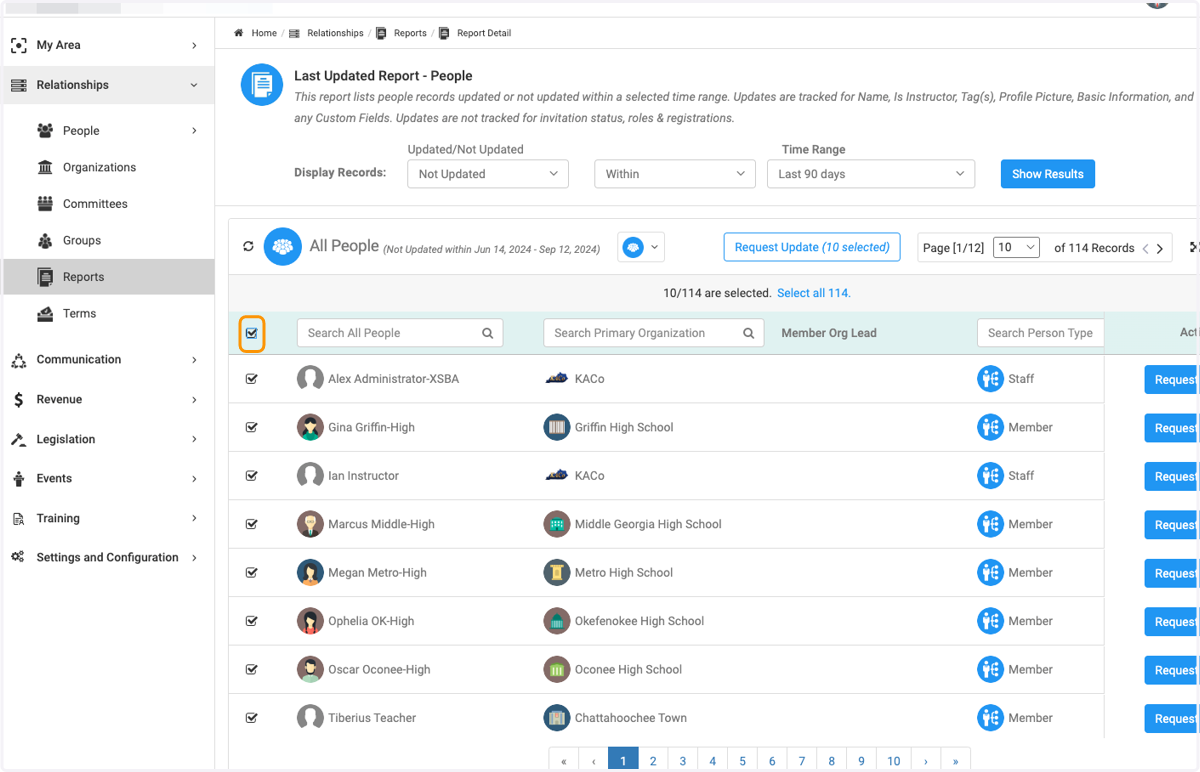
Task: Click search magnifier in Search All People
Action: pos(488,333)
